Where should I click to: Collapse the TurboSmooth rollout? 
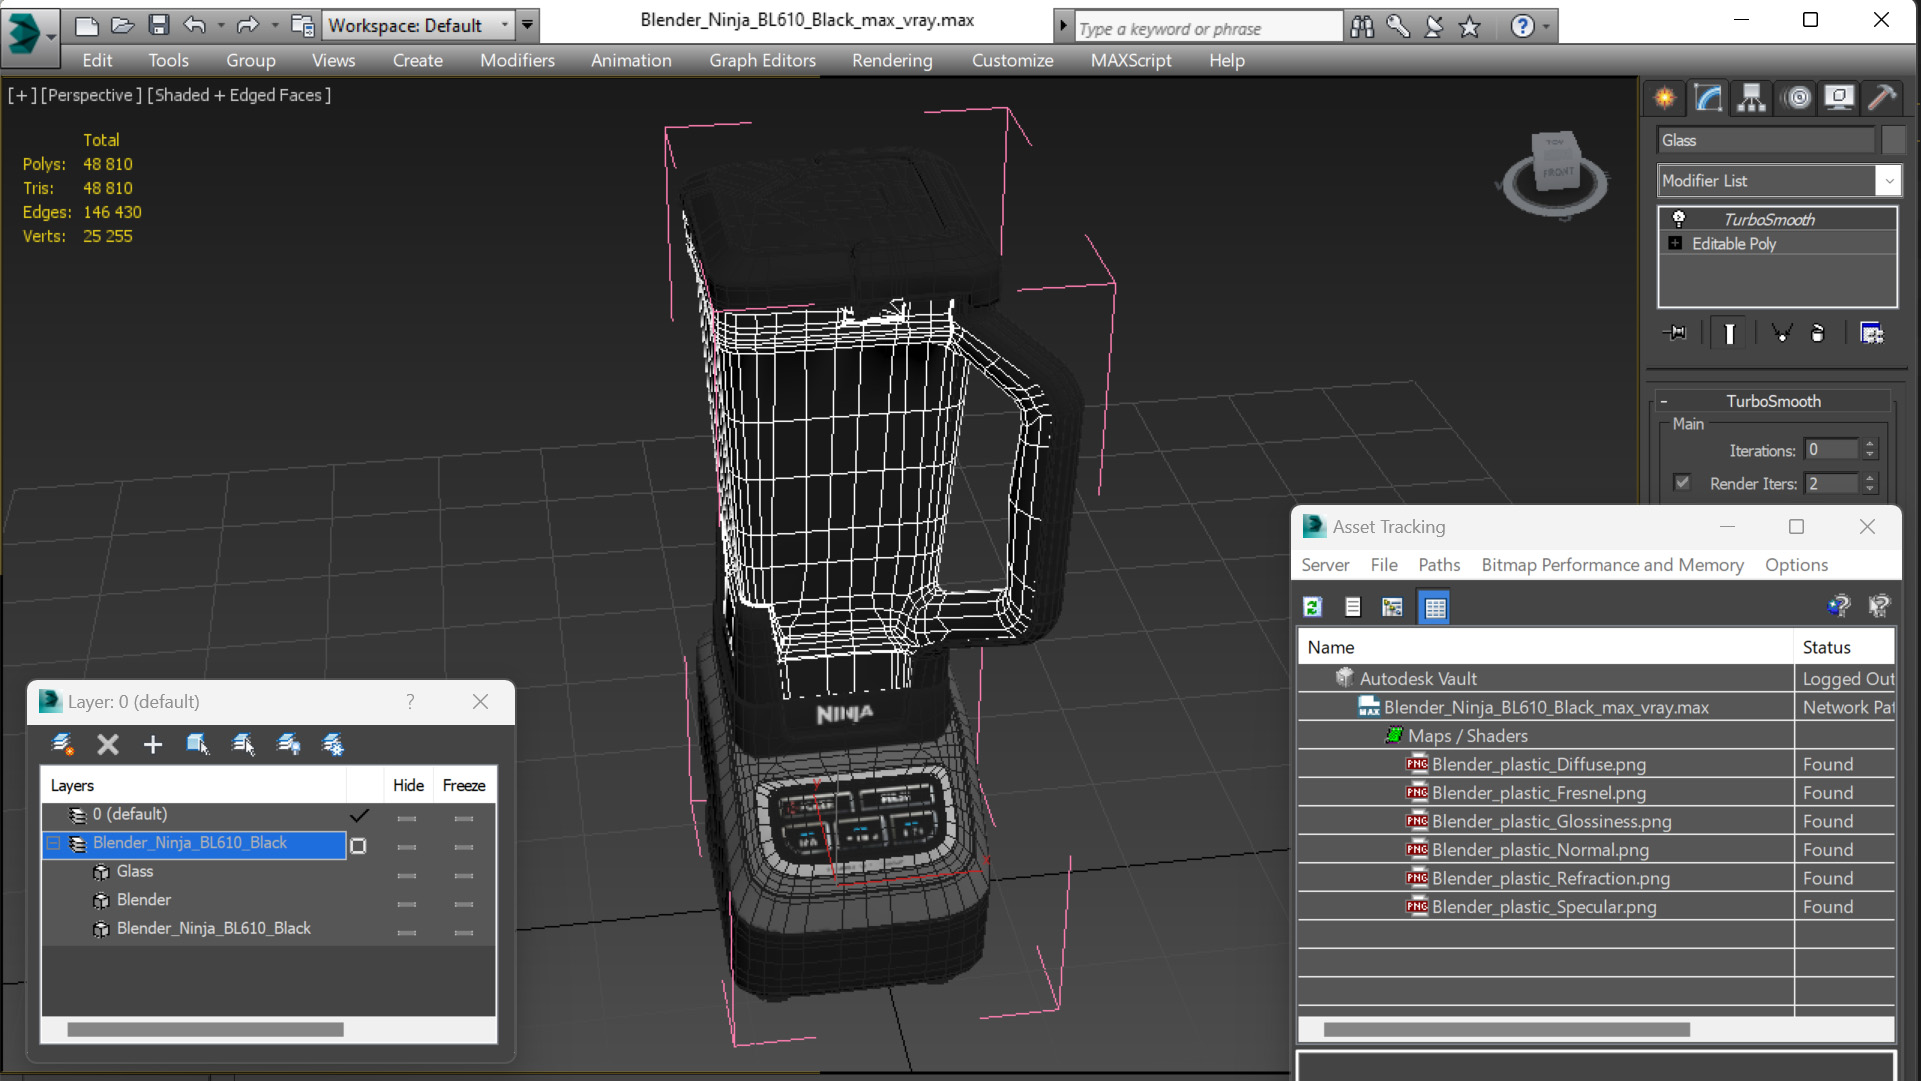[x=1665, y=401]
